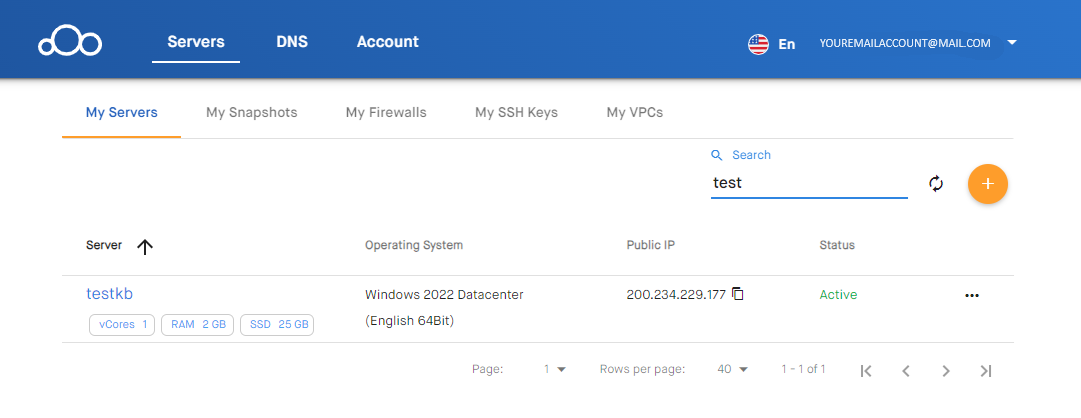Viewport: 1081px width, 418px height.
Task: Toggle ascending sort arrow next to Server
Action: tap(144, 247)
